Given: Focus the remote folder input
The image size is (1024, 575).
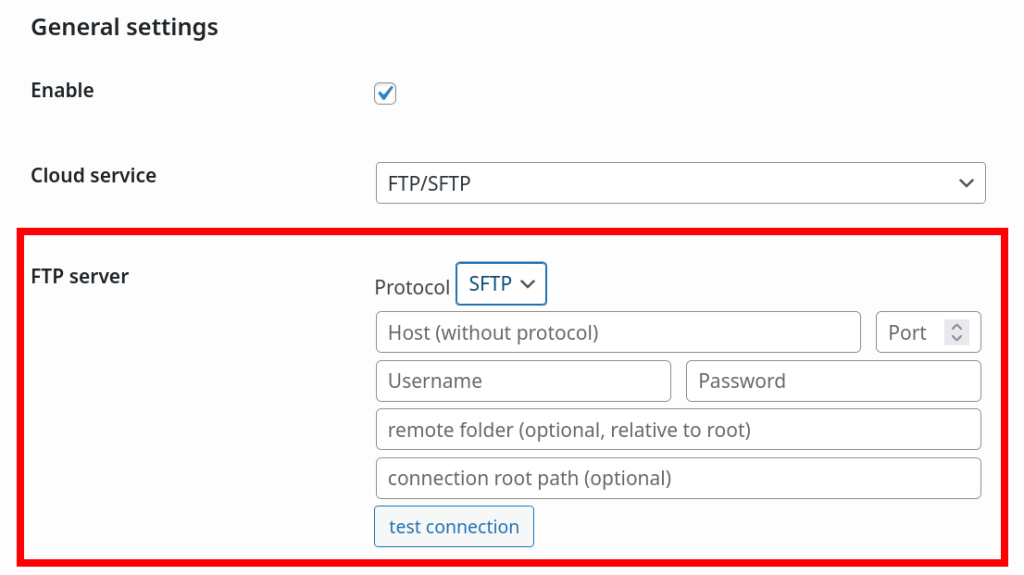Looking at the screenshot, I should [678, 430].
